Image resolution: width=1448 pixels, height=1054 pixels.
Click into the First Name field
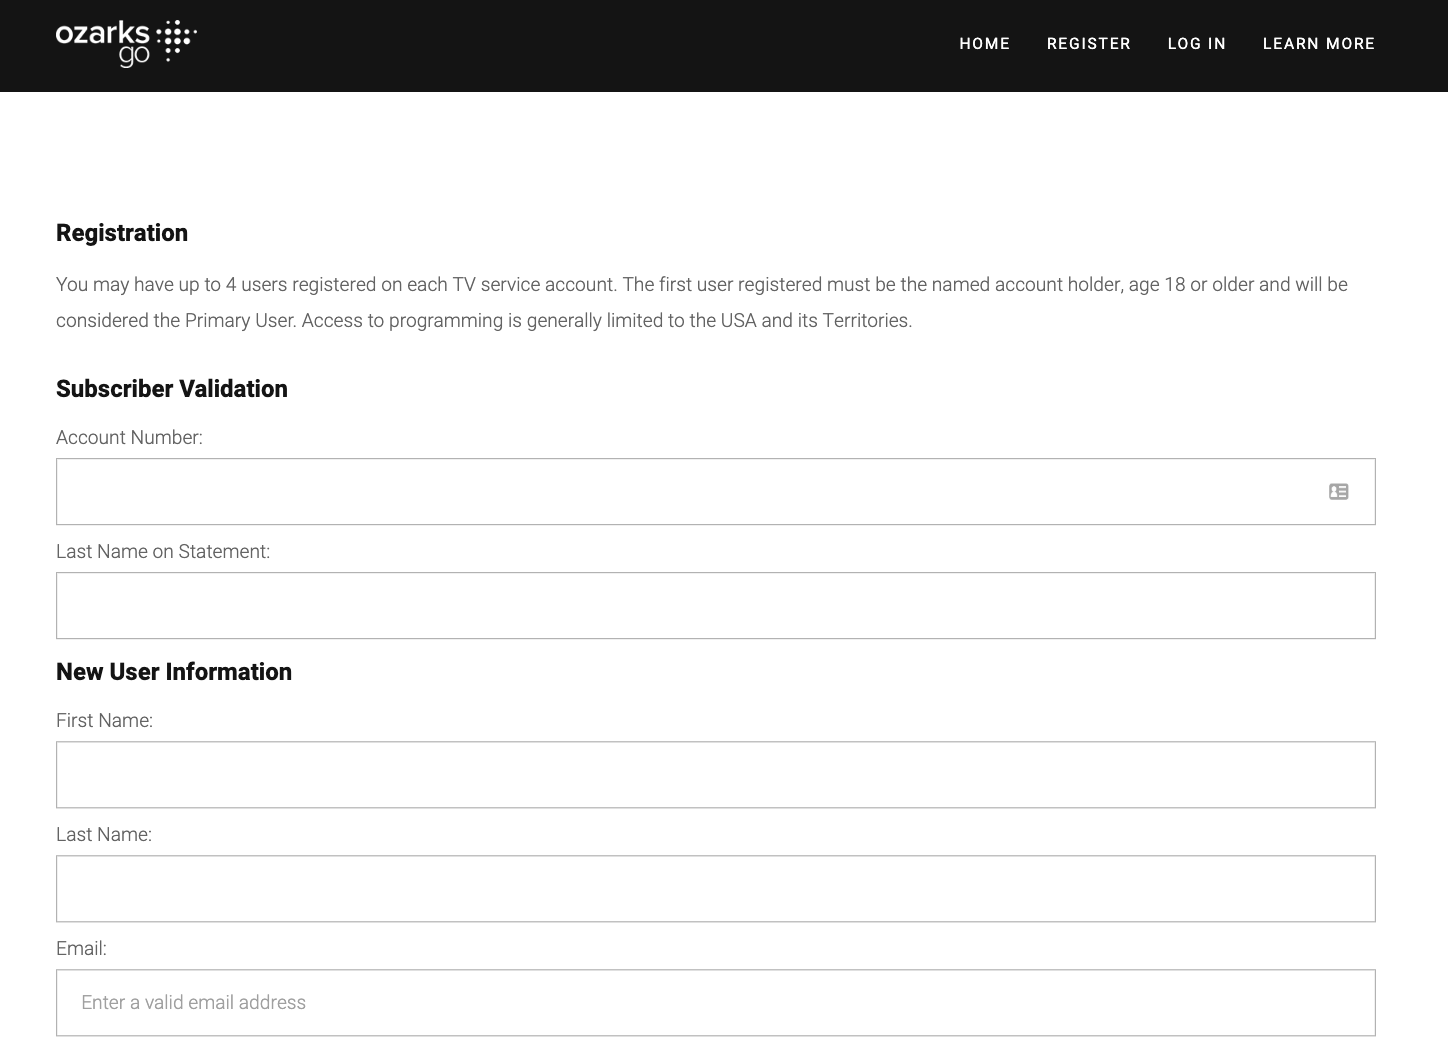(716, 774)
